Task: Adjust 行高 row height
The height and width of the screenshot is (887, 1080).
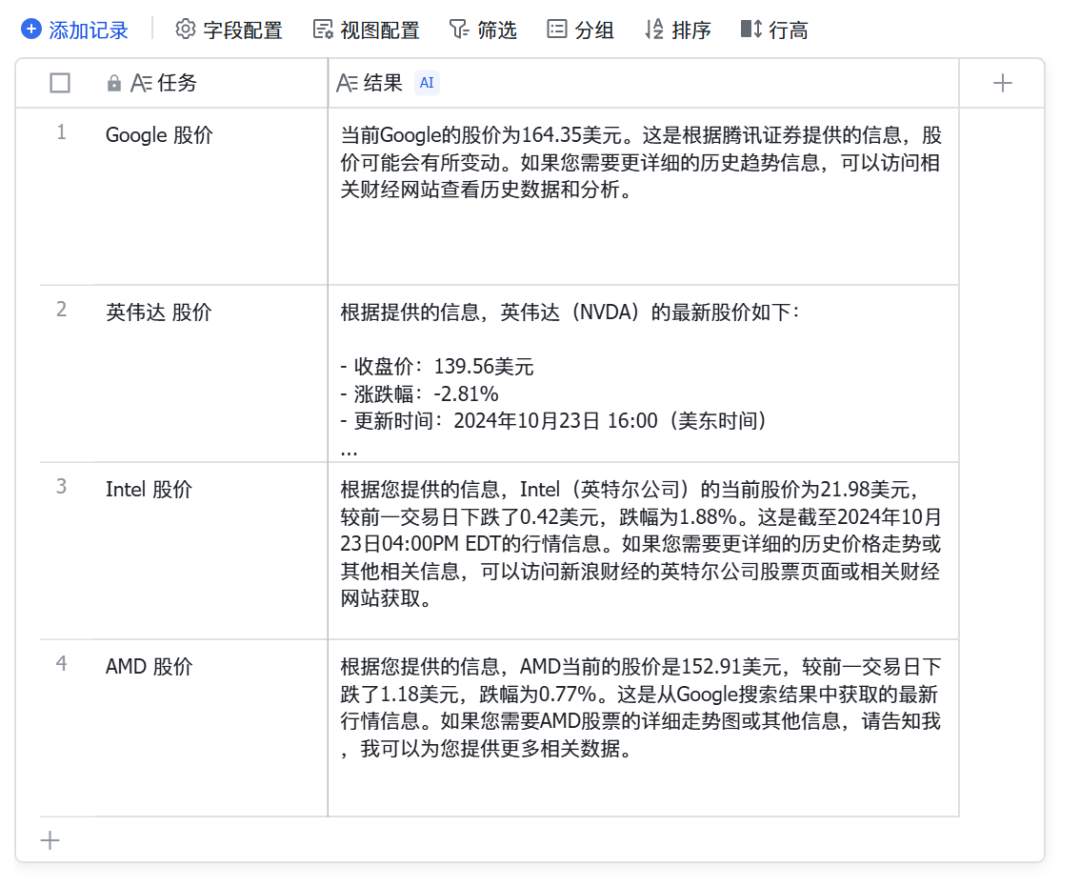Action: click(774, 30)
